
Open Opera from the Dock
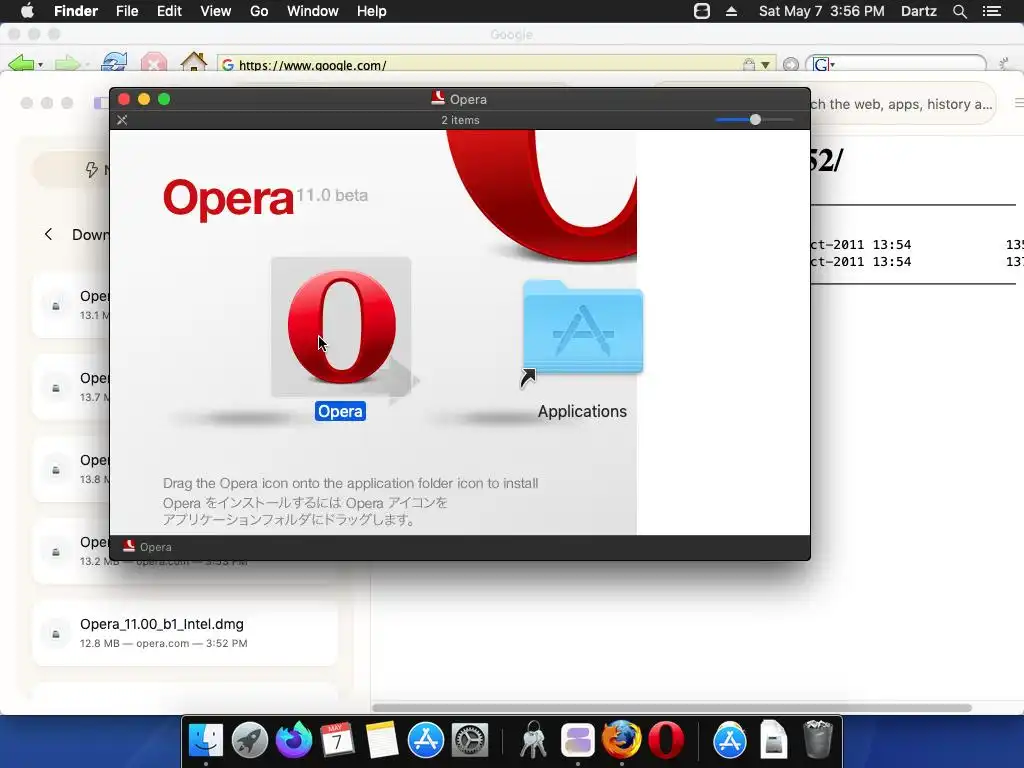pos(665,741)
